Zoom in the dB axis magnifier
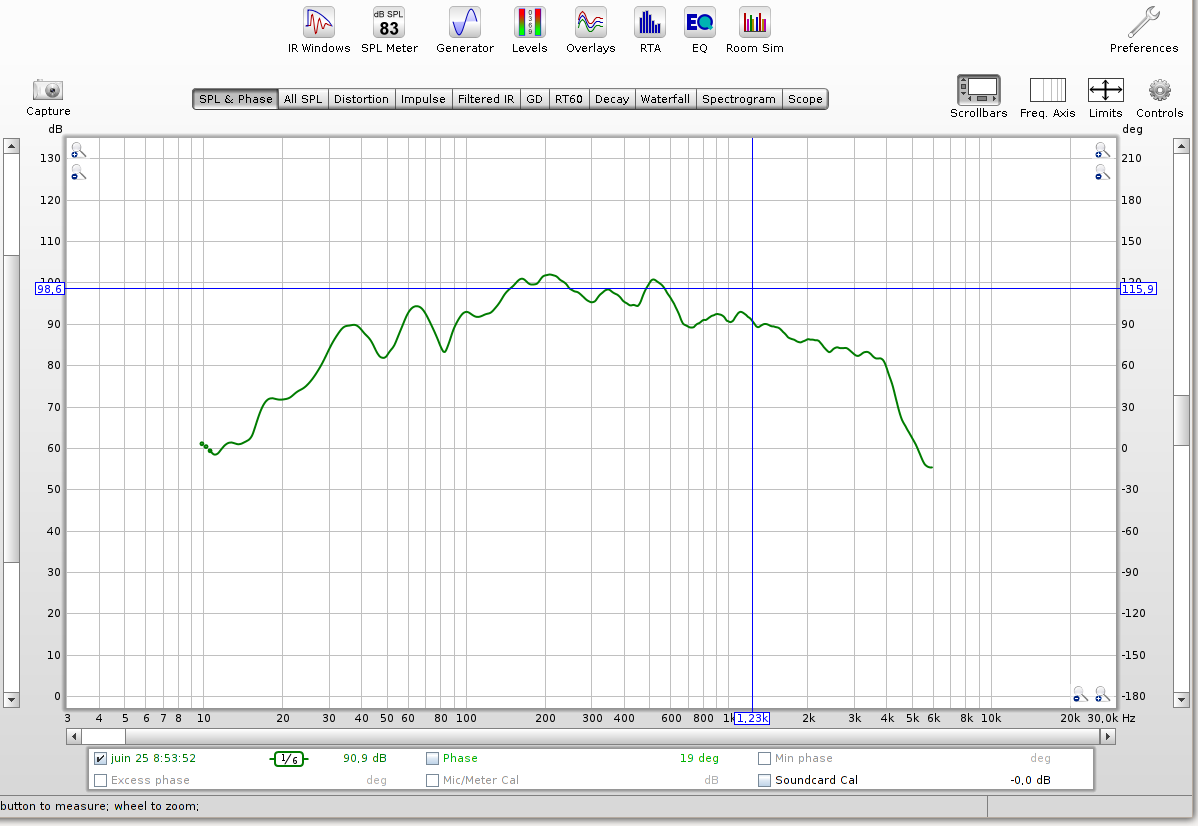 (x=78, y=150)
